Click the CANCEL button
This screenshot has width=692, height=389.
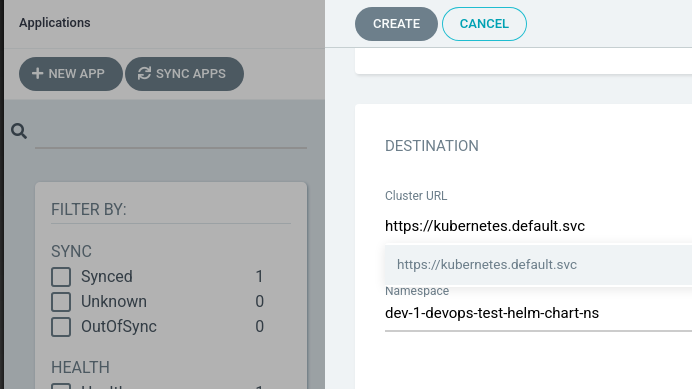[484, 24]
